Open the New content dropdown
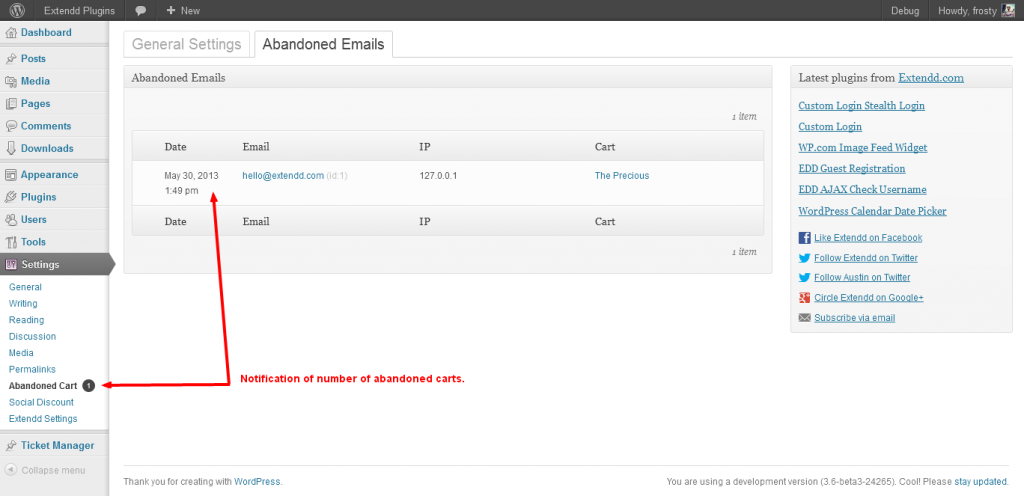1024x496 pixels. click(183, 10)
